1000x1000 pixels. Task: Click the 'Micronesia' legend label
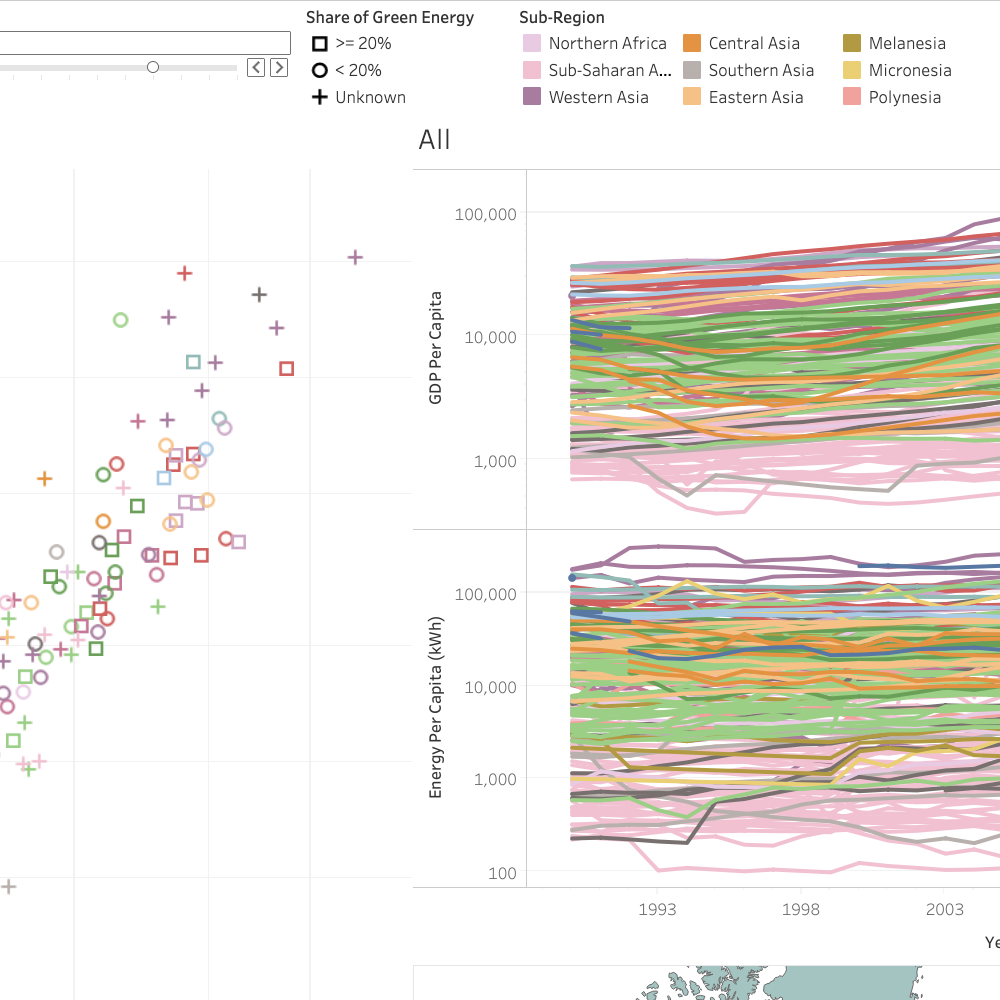click(910, 70)
